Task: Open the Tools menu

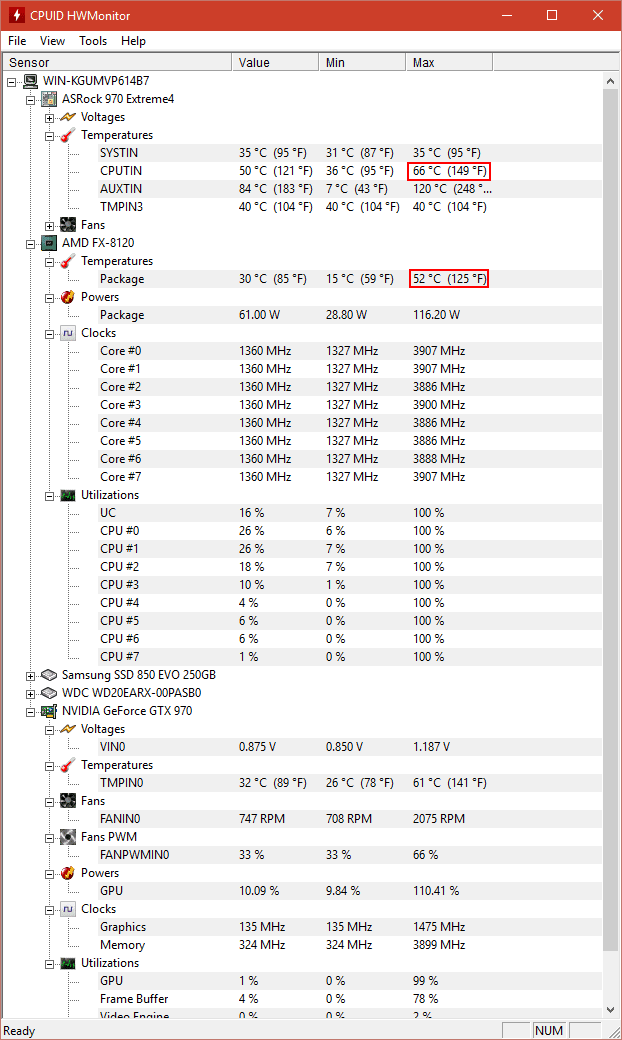Action: (x=93, y=41)
